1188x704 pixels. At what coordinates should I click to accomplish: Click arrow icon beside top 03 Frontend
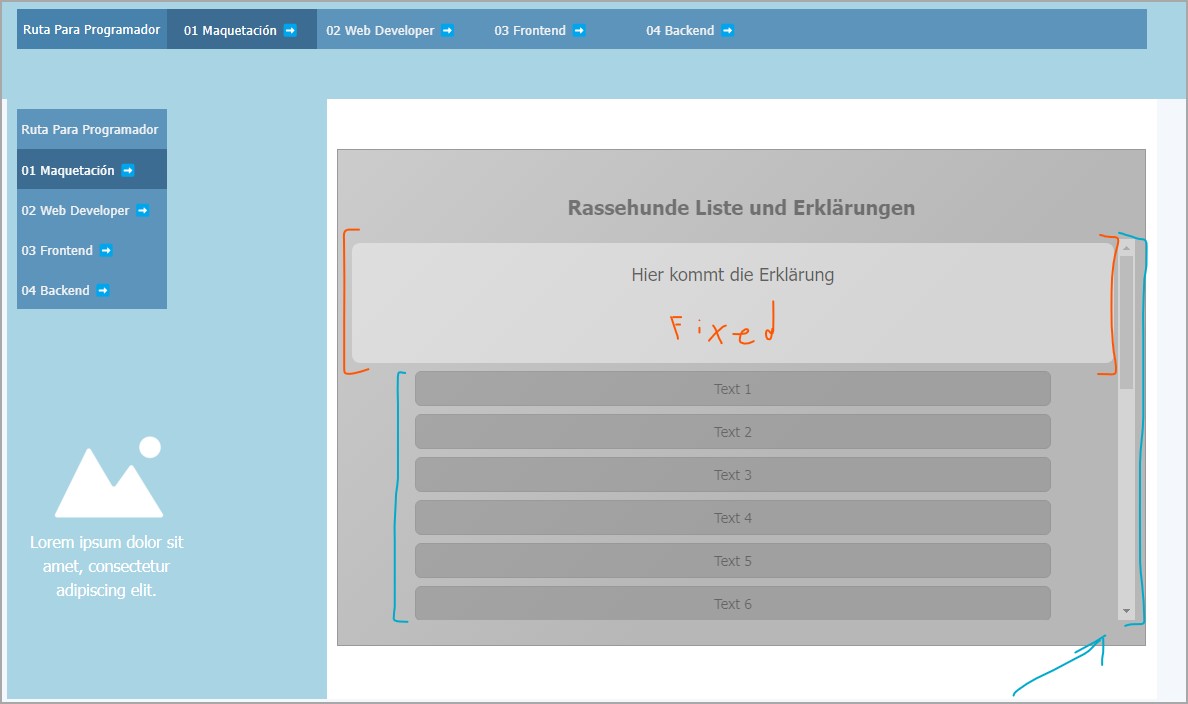tap(579, 31)
